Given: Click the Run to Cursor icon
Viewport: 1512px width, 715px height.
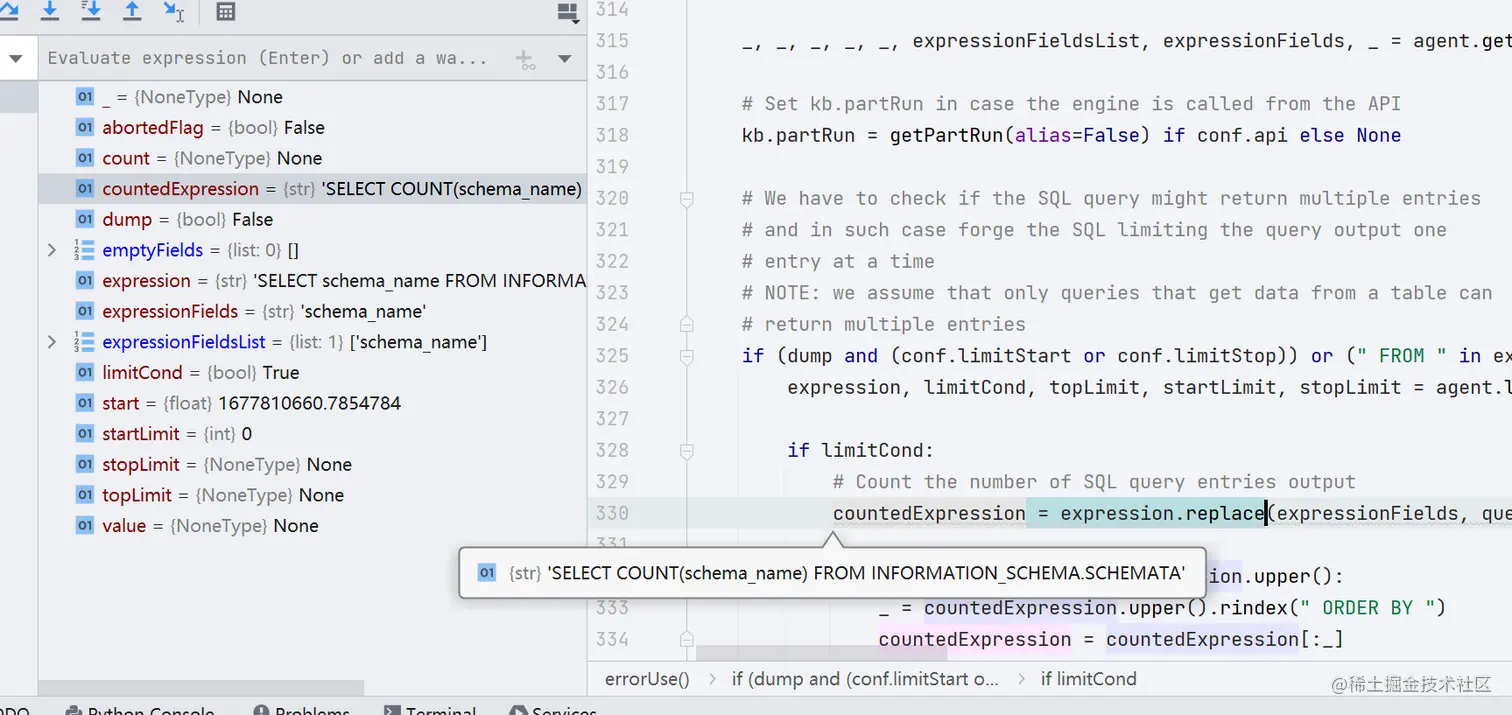Looking at the screenshot, I should click(174, 11).
